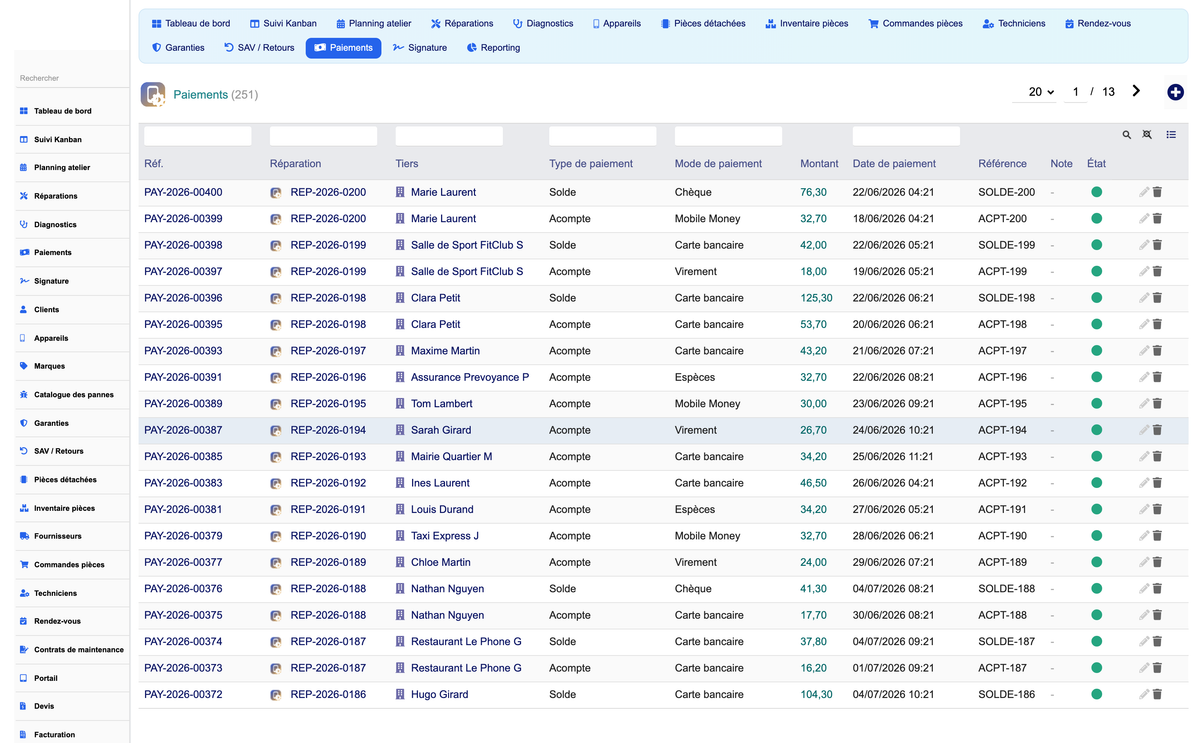Click amount 125,30 for PAY-2026-00396
The image size is (1200, 743).
816,298
